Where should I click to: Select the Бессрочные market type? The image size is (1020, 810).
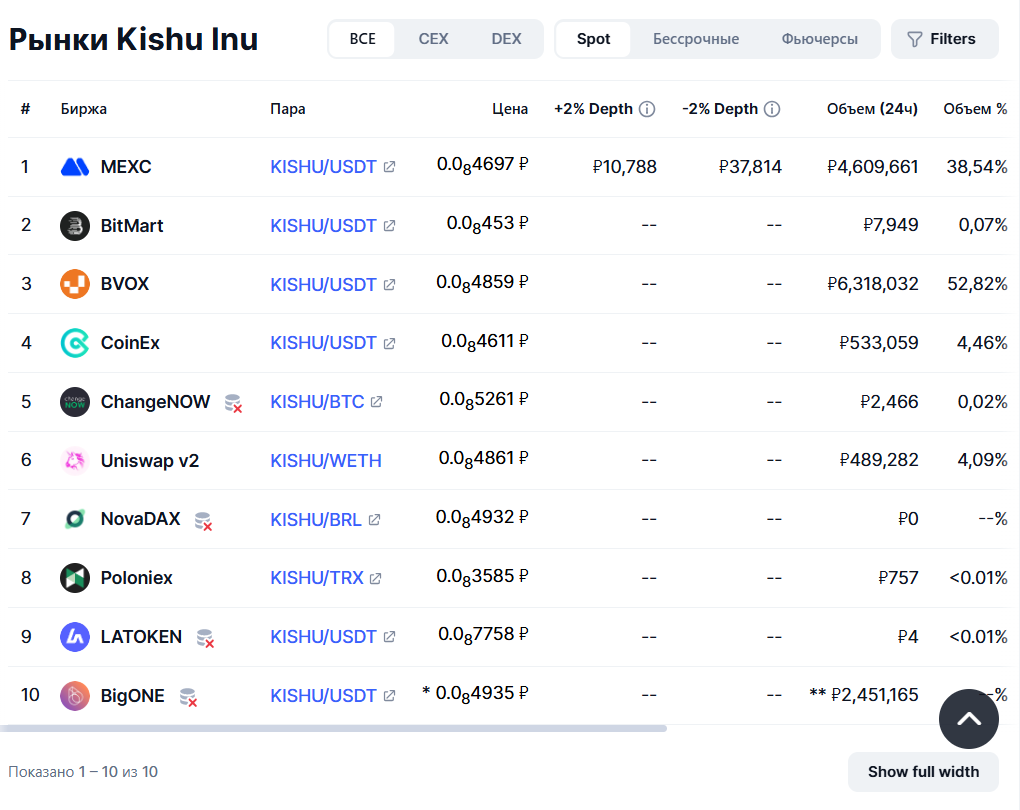pos(696,39)
